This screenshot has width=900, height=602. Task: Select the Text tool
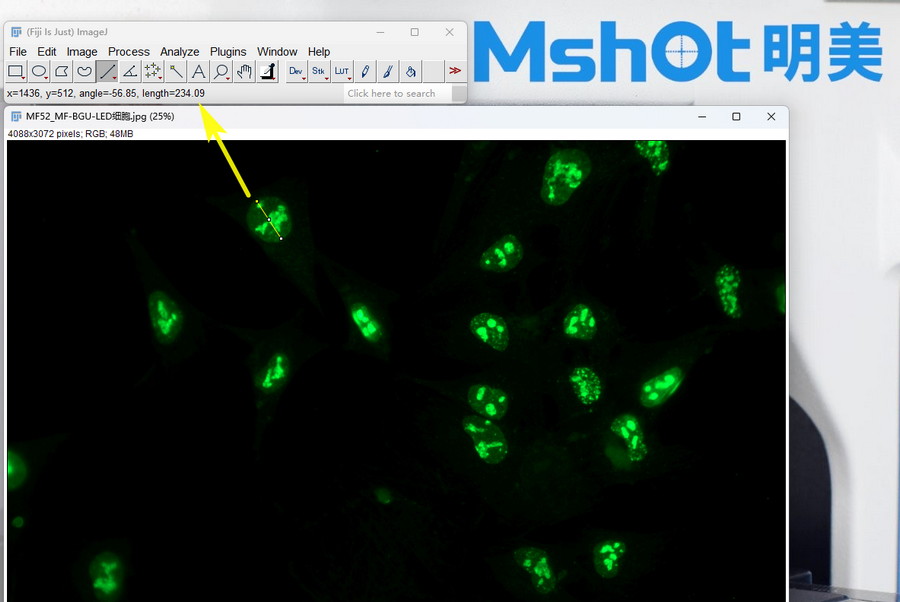(x=198, y=71)
